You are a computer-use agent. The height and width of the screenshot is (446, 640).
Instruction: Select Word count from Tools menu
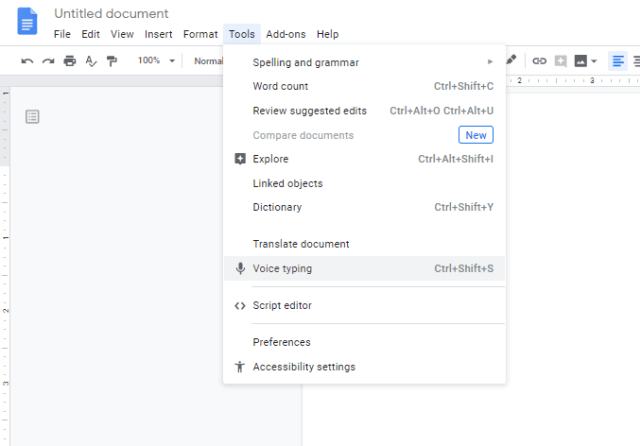point(364,87)
